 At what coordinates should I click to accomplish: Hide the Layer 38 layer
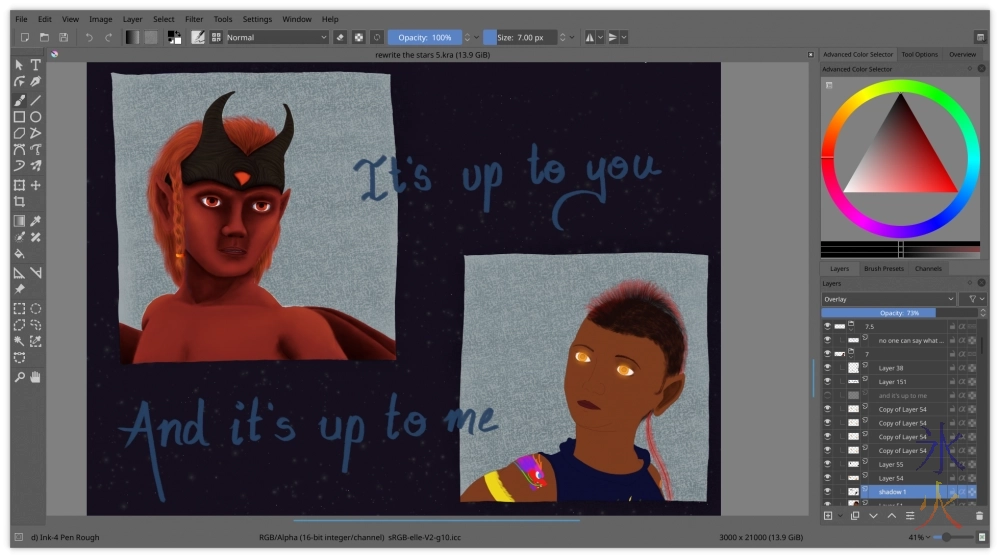coord(827,368)
